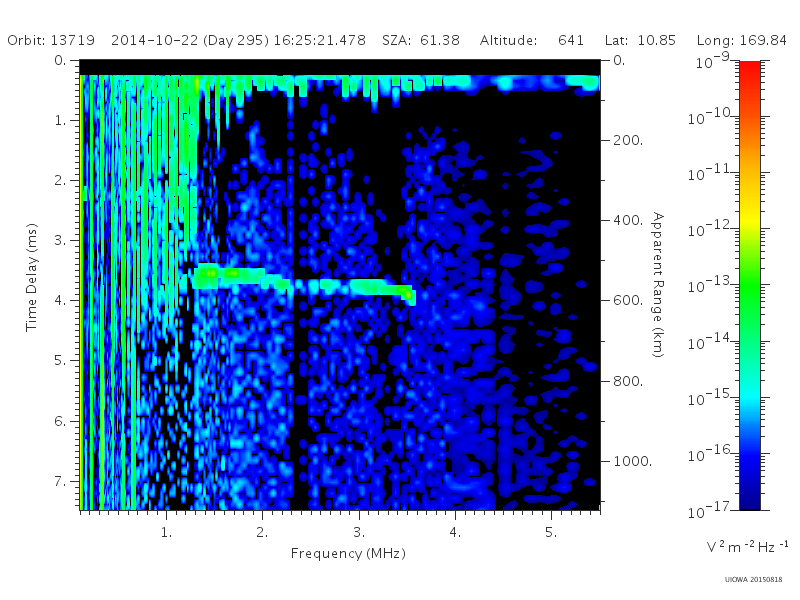Click the 'V² m⁻² Hz⁻¹' units label
Image resolution: width=800 pixels, height=600 pixels.
(747, 546)
